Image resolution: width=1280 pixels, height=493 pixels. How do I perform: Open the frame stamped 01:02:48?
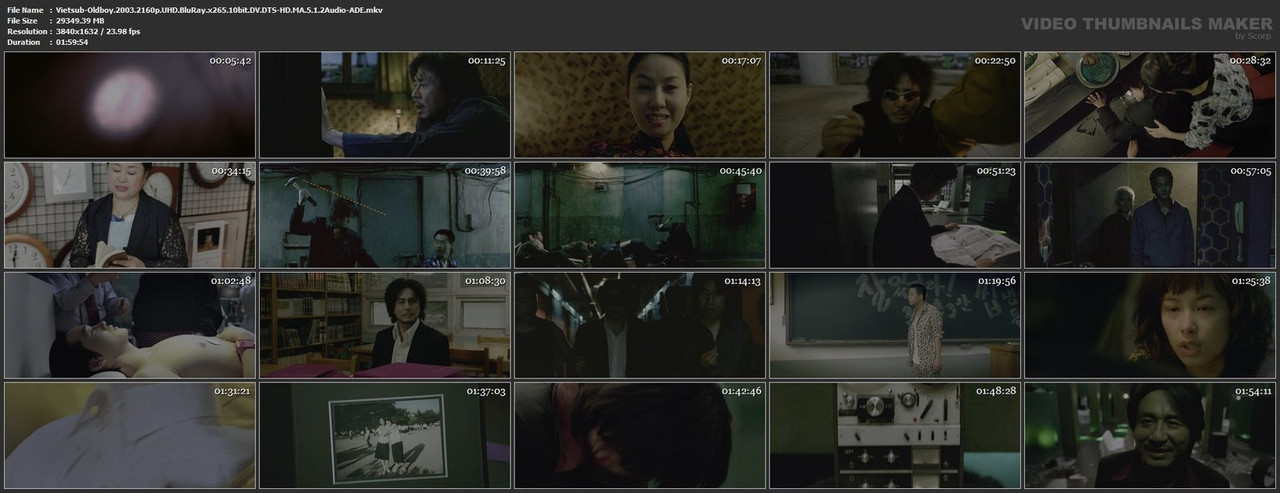(129, 324)
